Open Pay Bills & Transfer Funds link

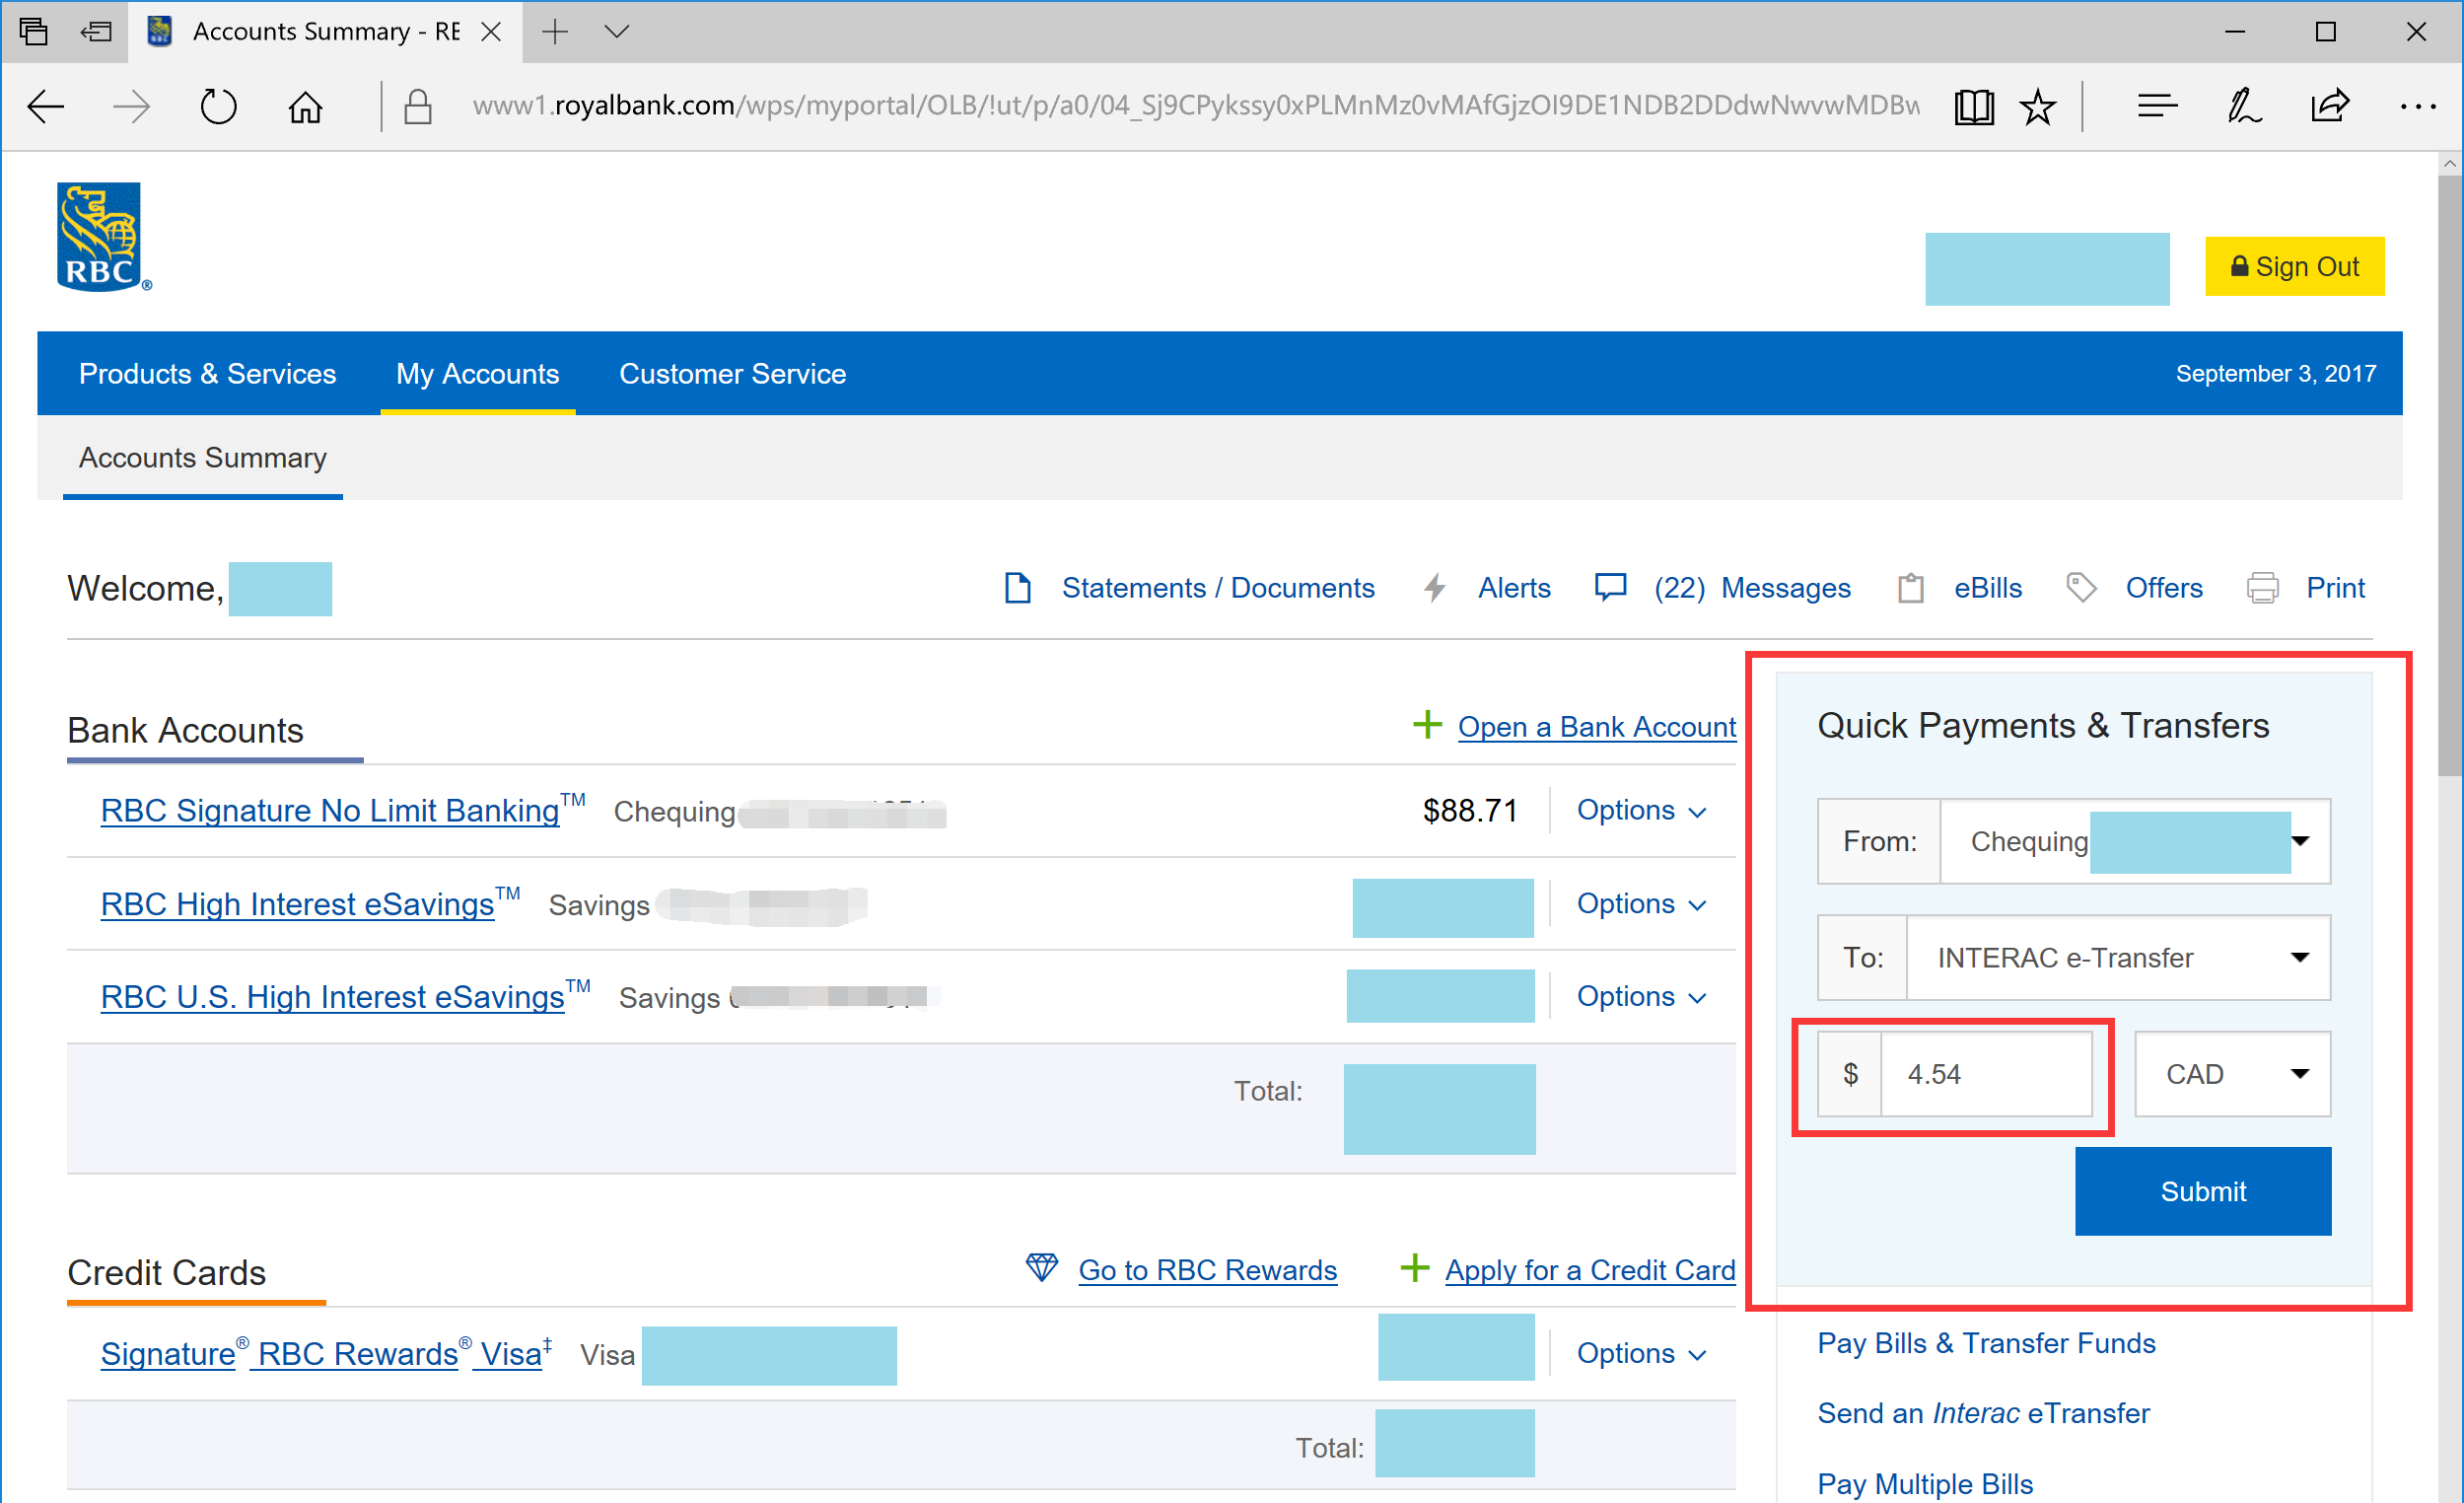pos(1986,1343)
